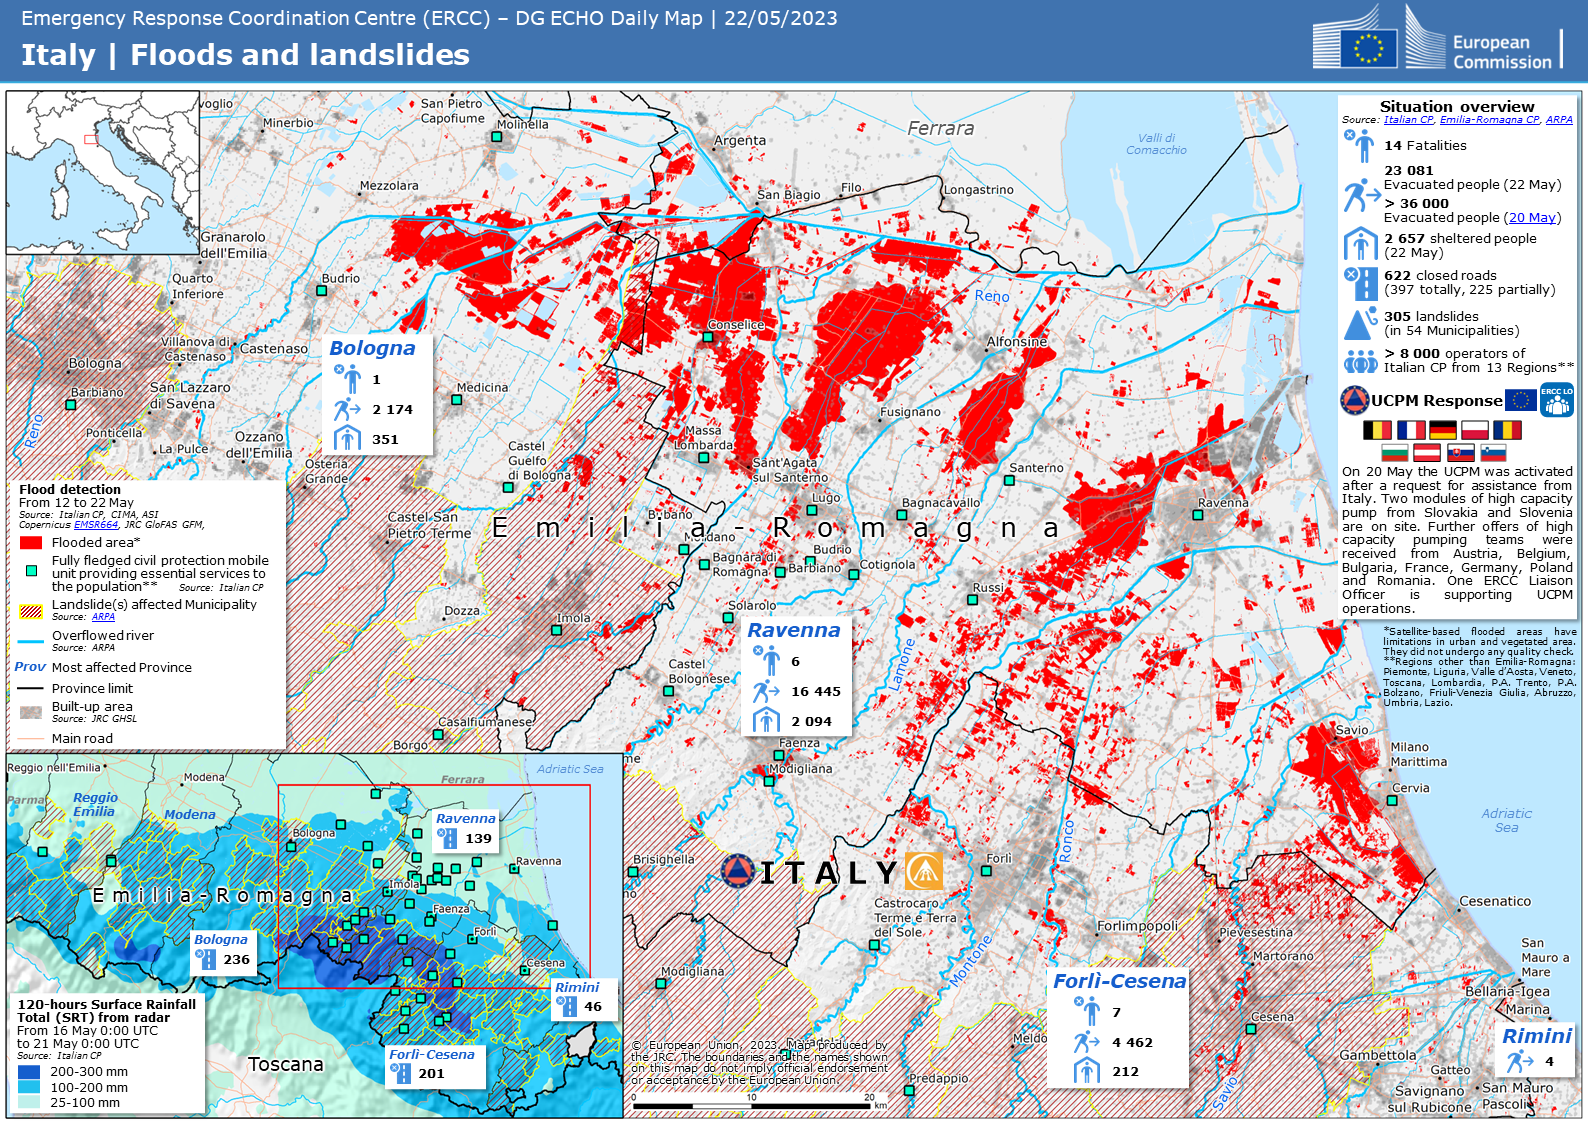This screenshot has height=1123, width=1588.
Task: Click the closed roads icon
Action: click(x=1360, y=283)
